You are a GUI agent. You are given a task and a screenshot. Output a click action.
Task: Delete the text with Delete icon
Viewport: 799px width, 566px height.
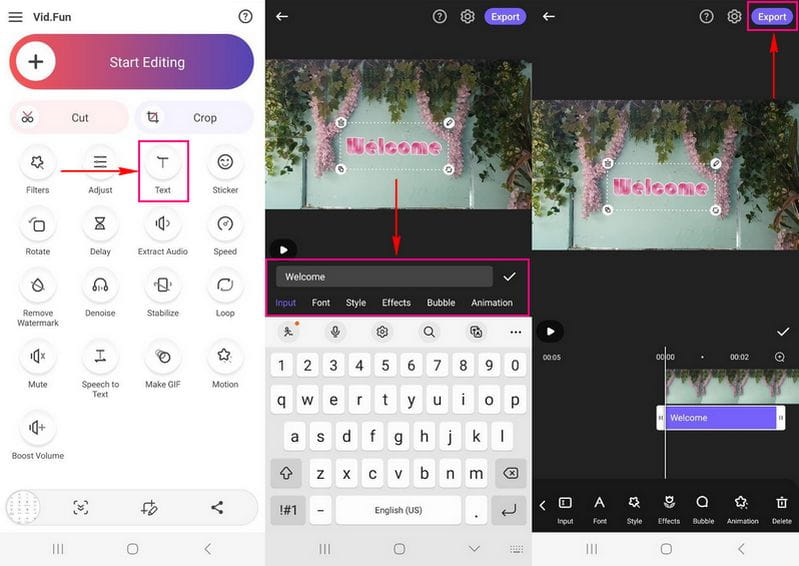(x=782, y=509)
